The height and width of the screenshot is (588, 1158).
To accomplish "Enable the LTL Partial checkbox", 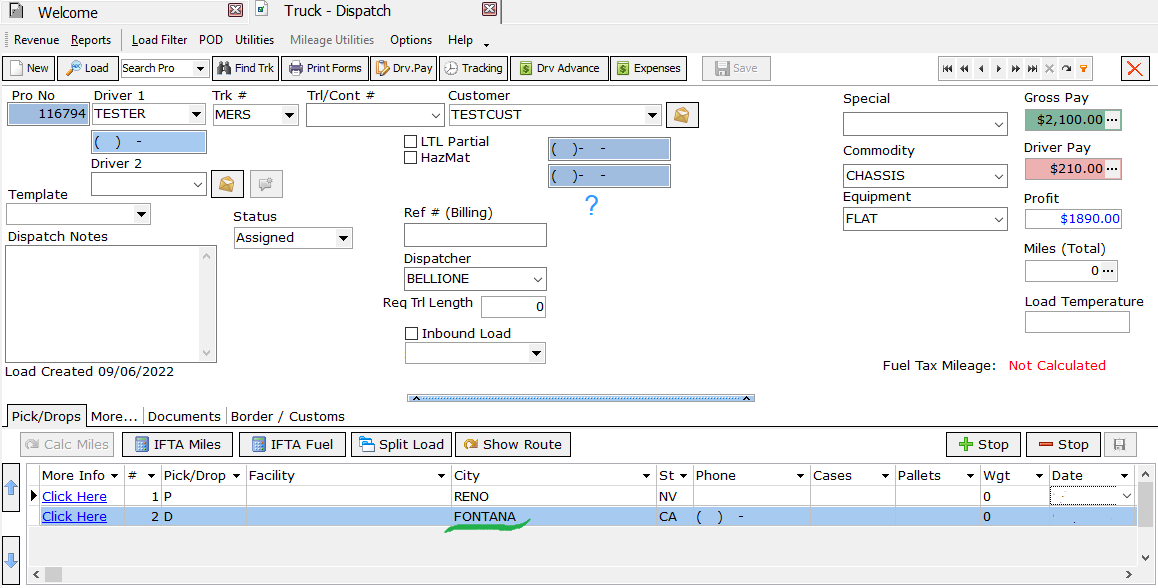I will (410, 142).
